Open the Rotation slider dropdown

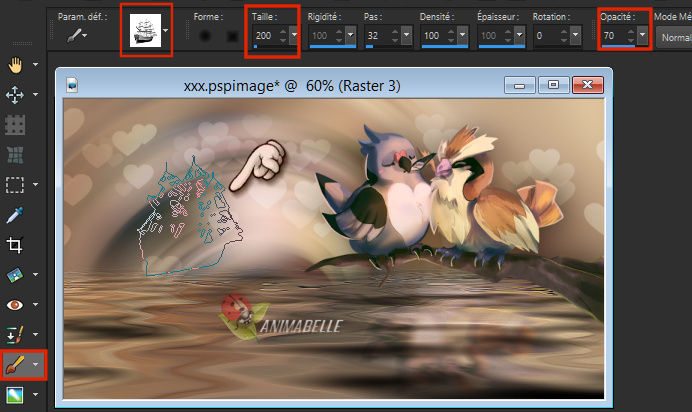(x=575, y=34)
